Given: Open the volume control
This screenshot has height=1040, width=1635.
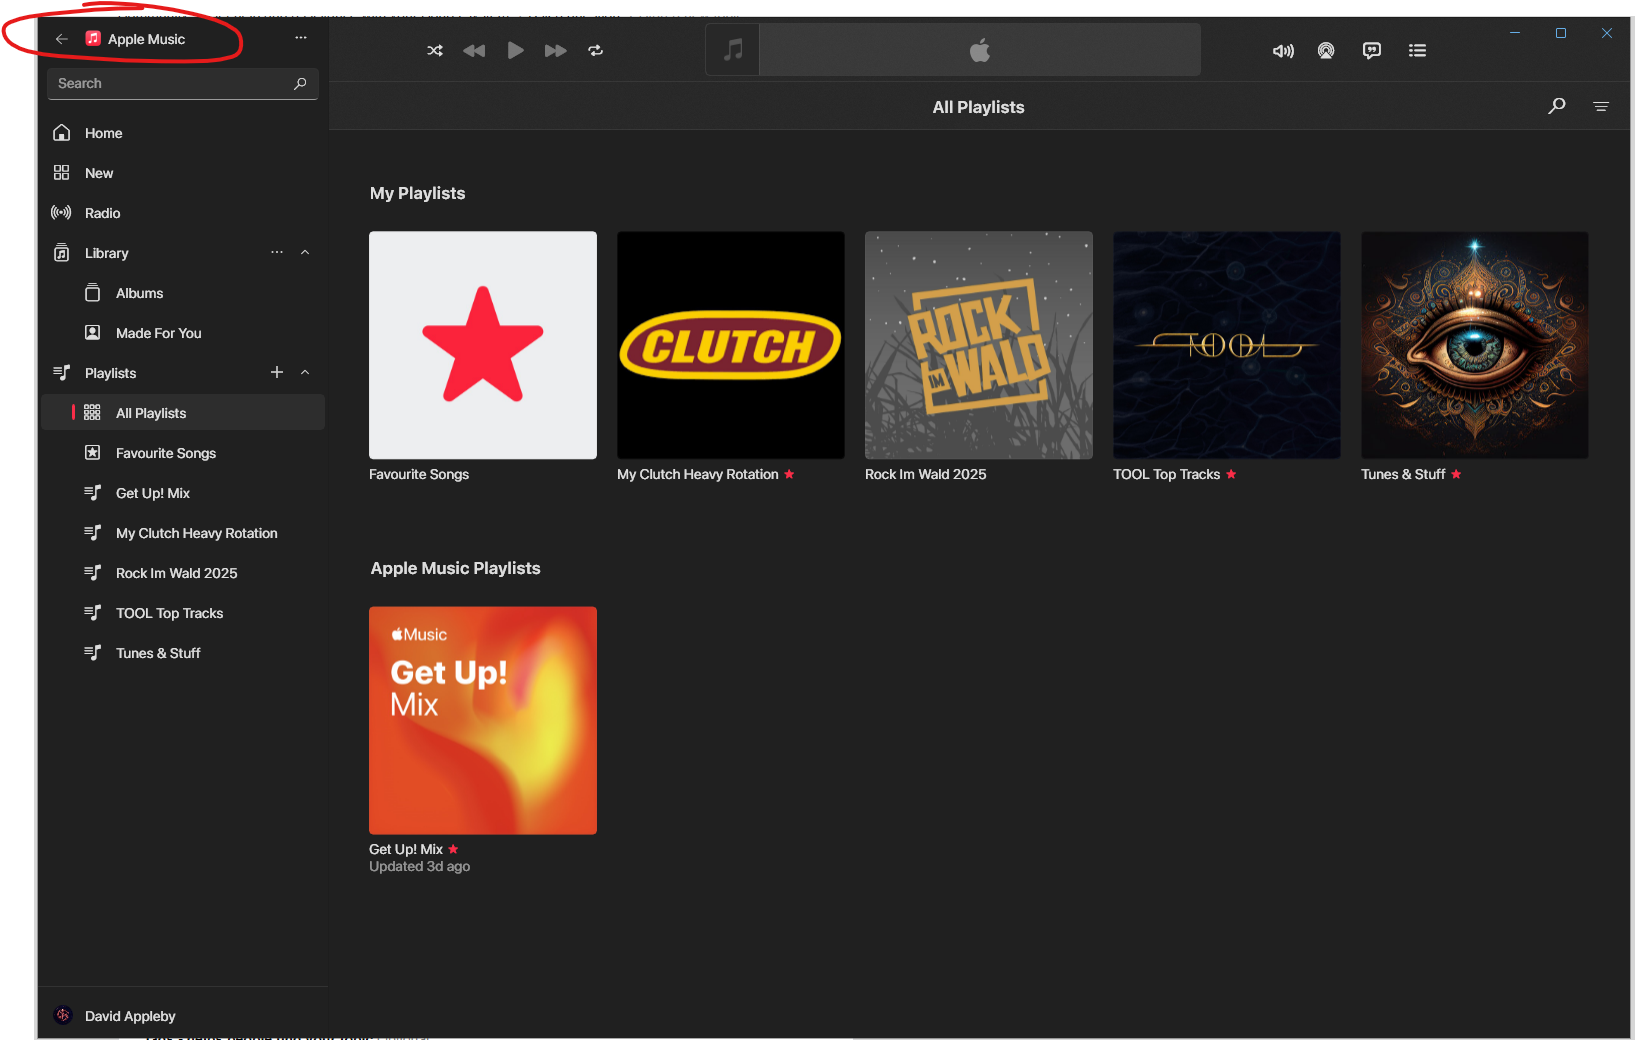Looking at the screenshot, I should point(1283,51).
